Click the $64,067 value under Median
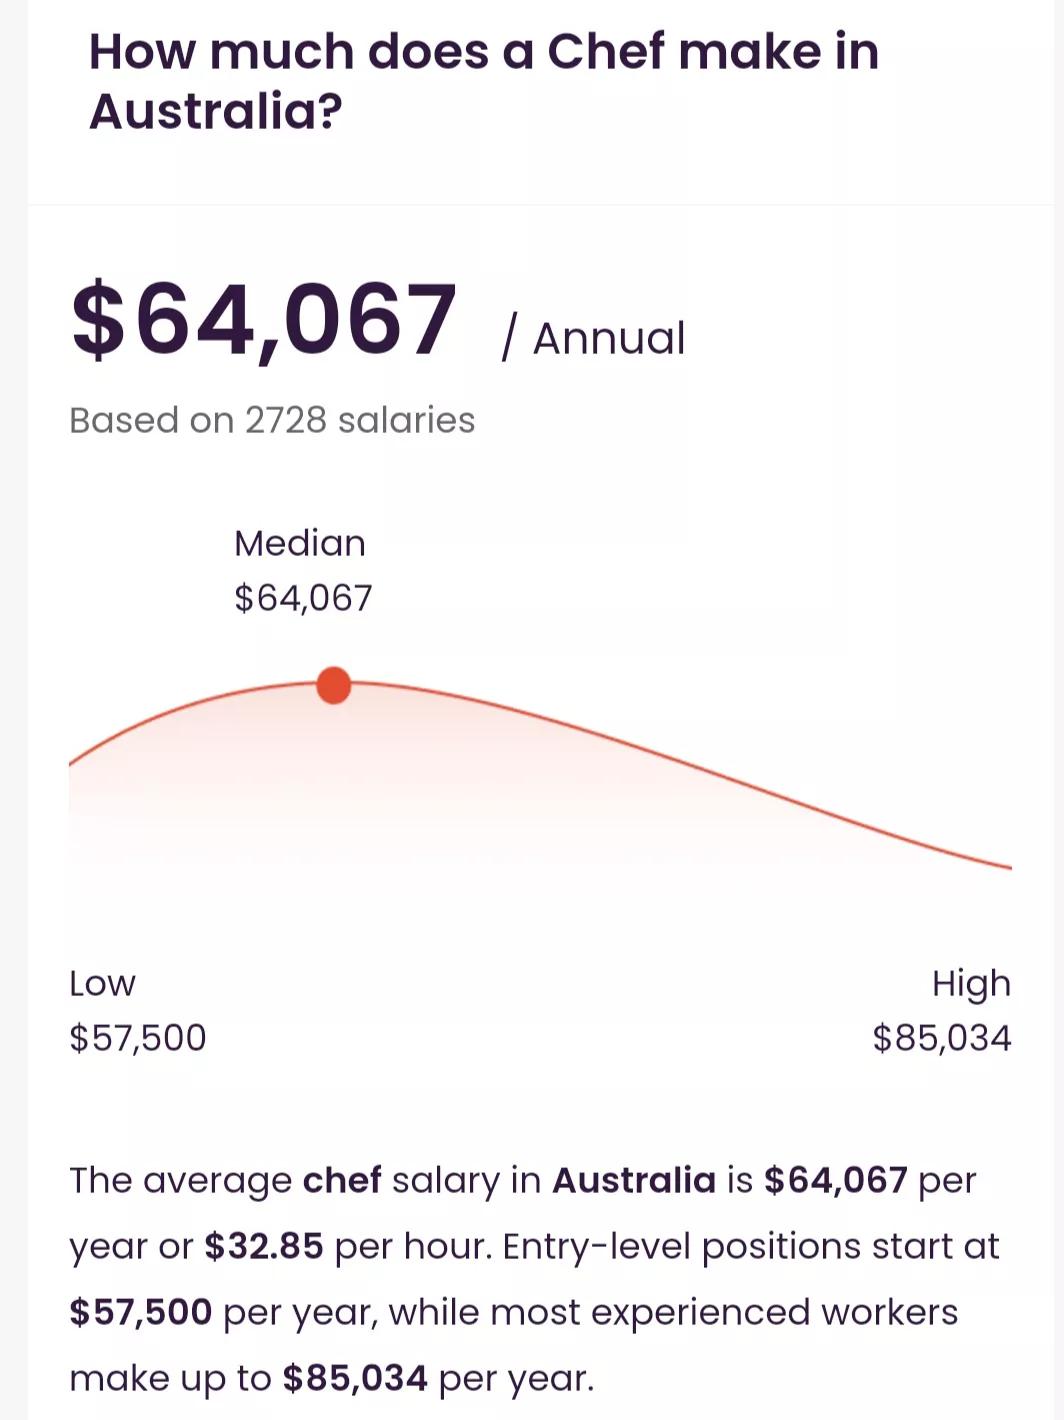 click(x=303, y=598)
